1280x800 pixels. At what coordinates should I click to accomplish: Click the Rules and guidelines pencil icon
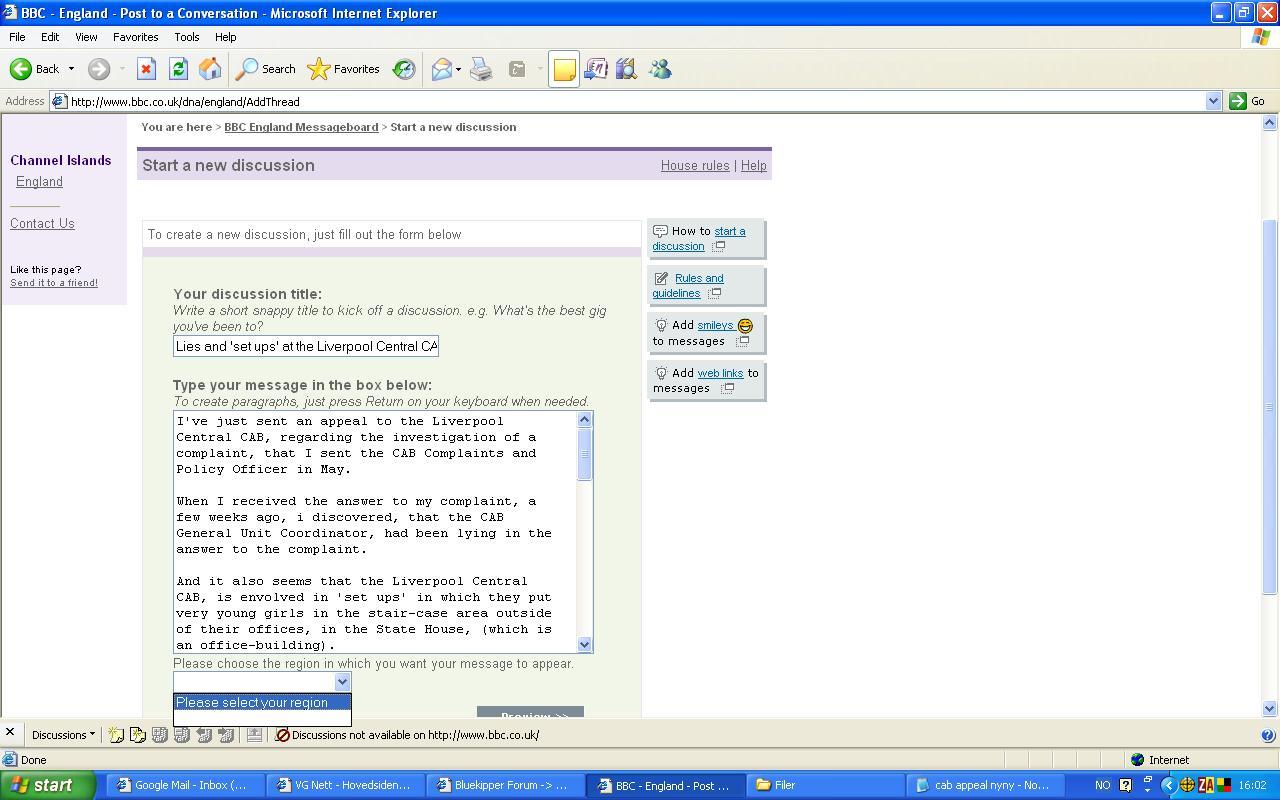click(x=661, y=278)
